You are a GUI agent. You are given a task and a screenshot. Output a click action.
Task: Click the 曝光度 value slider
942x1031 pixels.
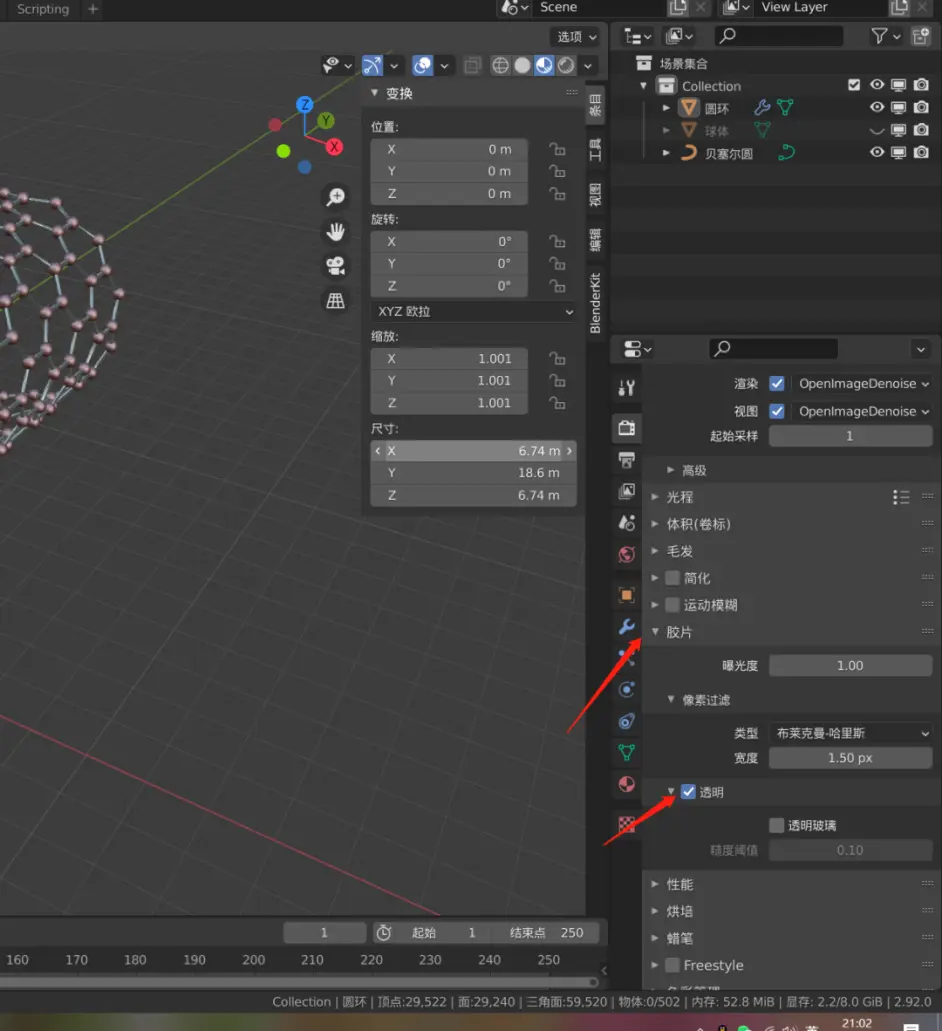pyautogui.click(x=851, y=665)
